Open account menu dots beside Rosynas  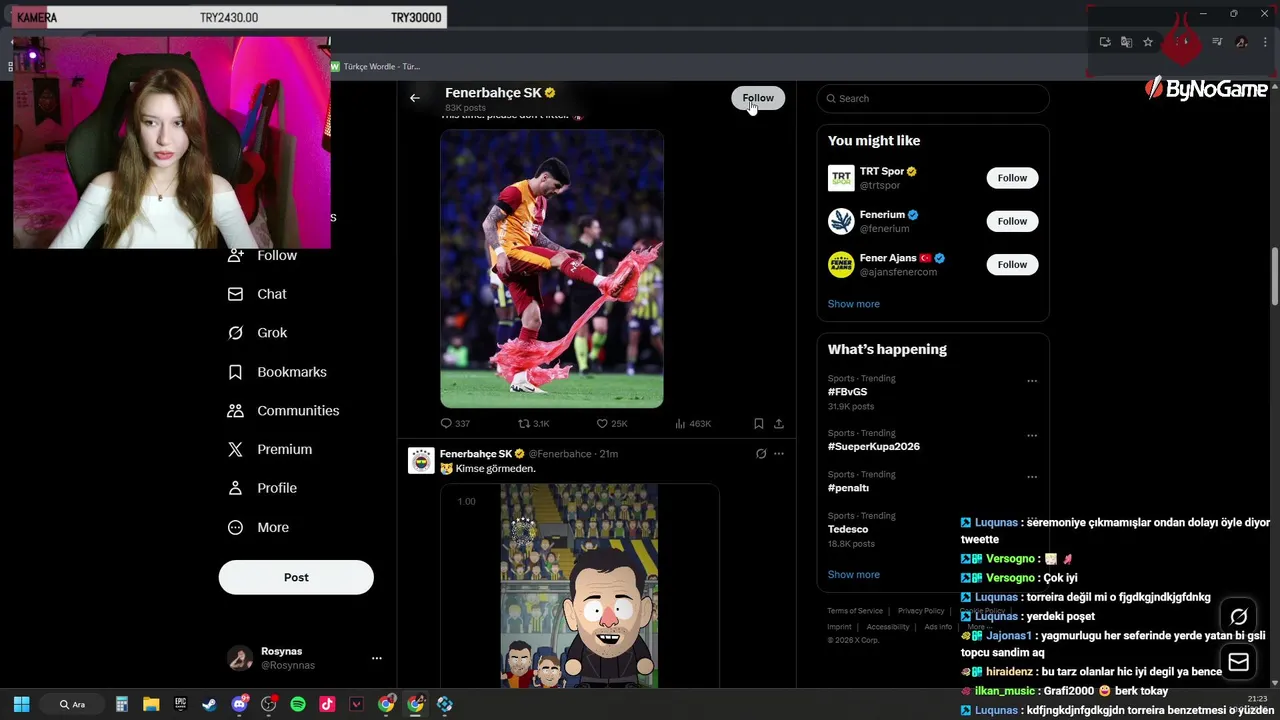(x=377, y=658)
